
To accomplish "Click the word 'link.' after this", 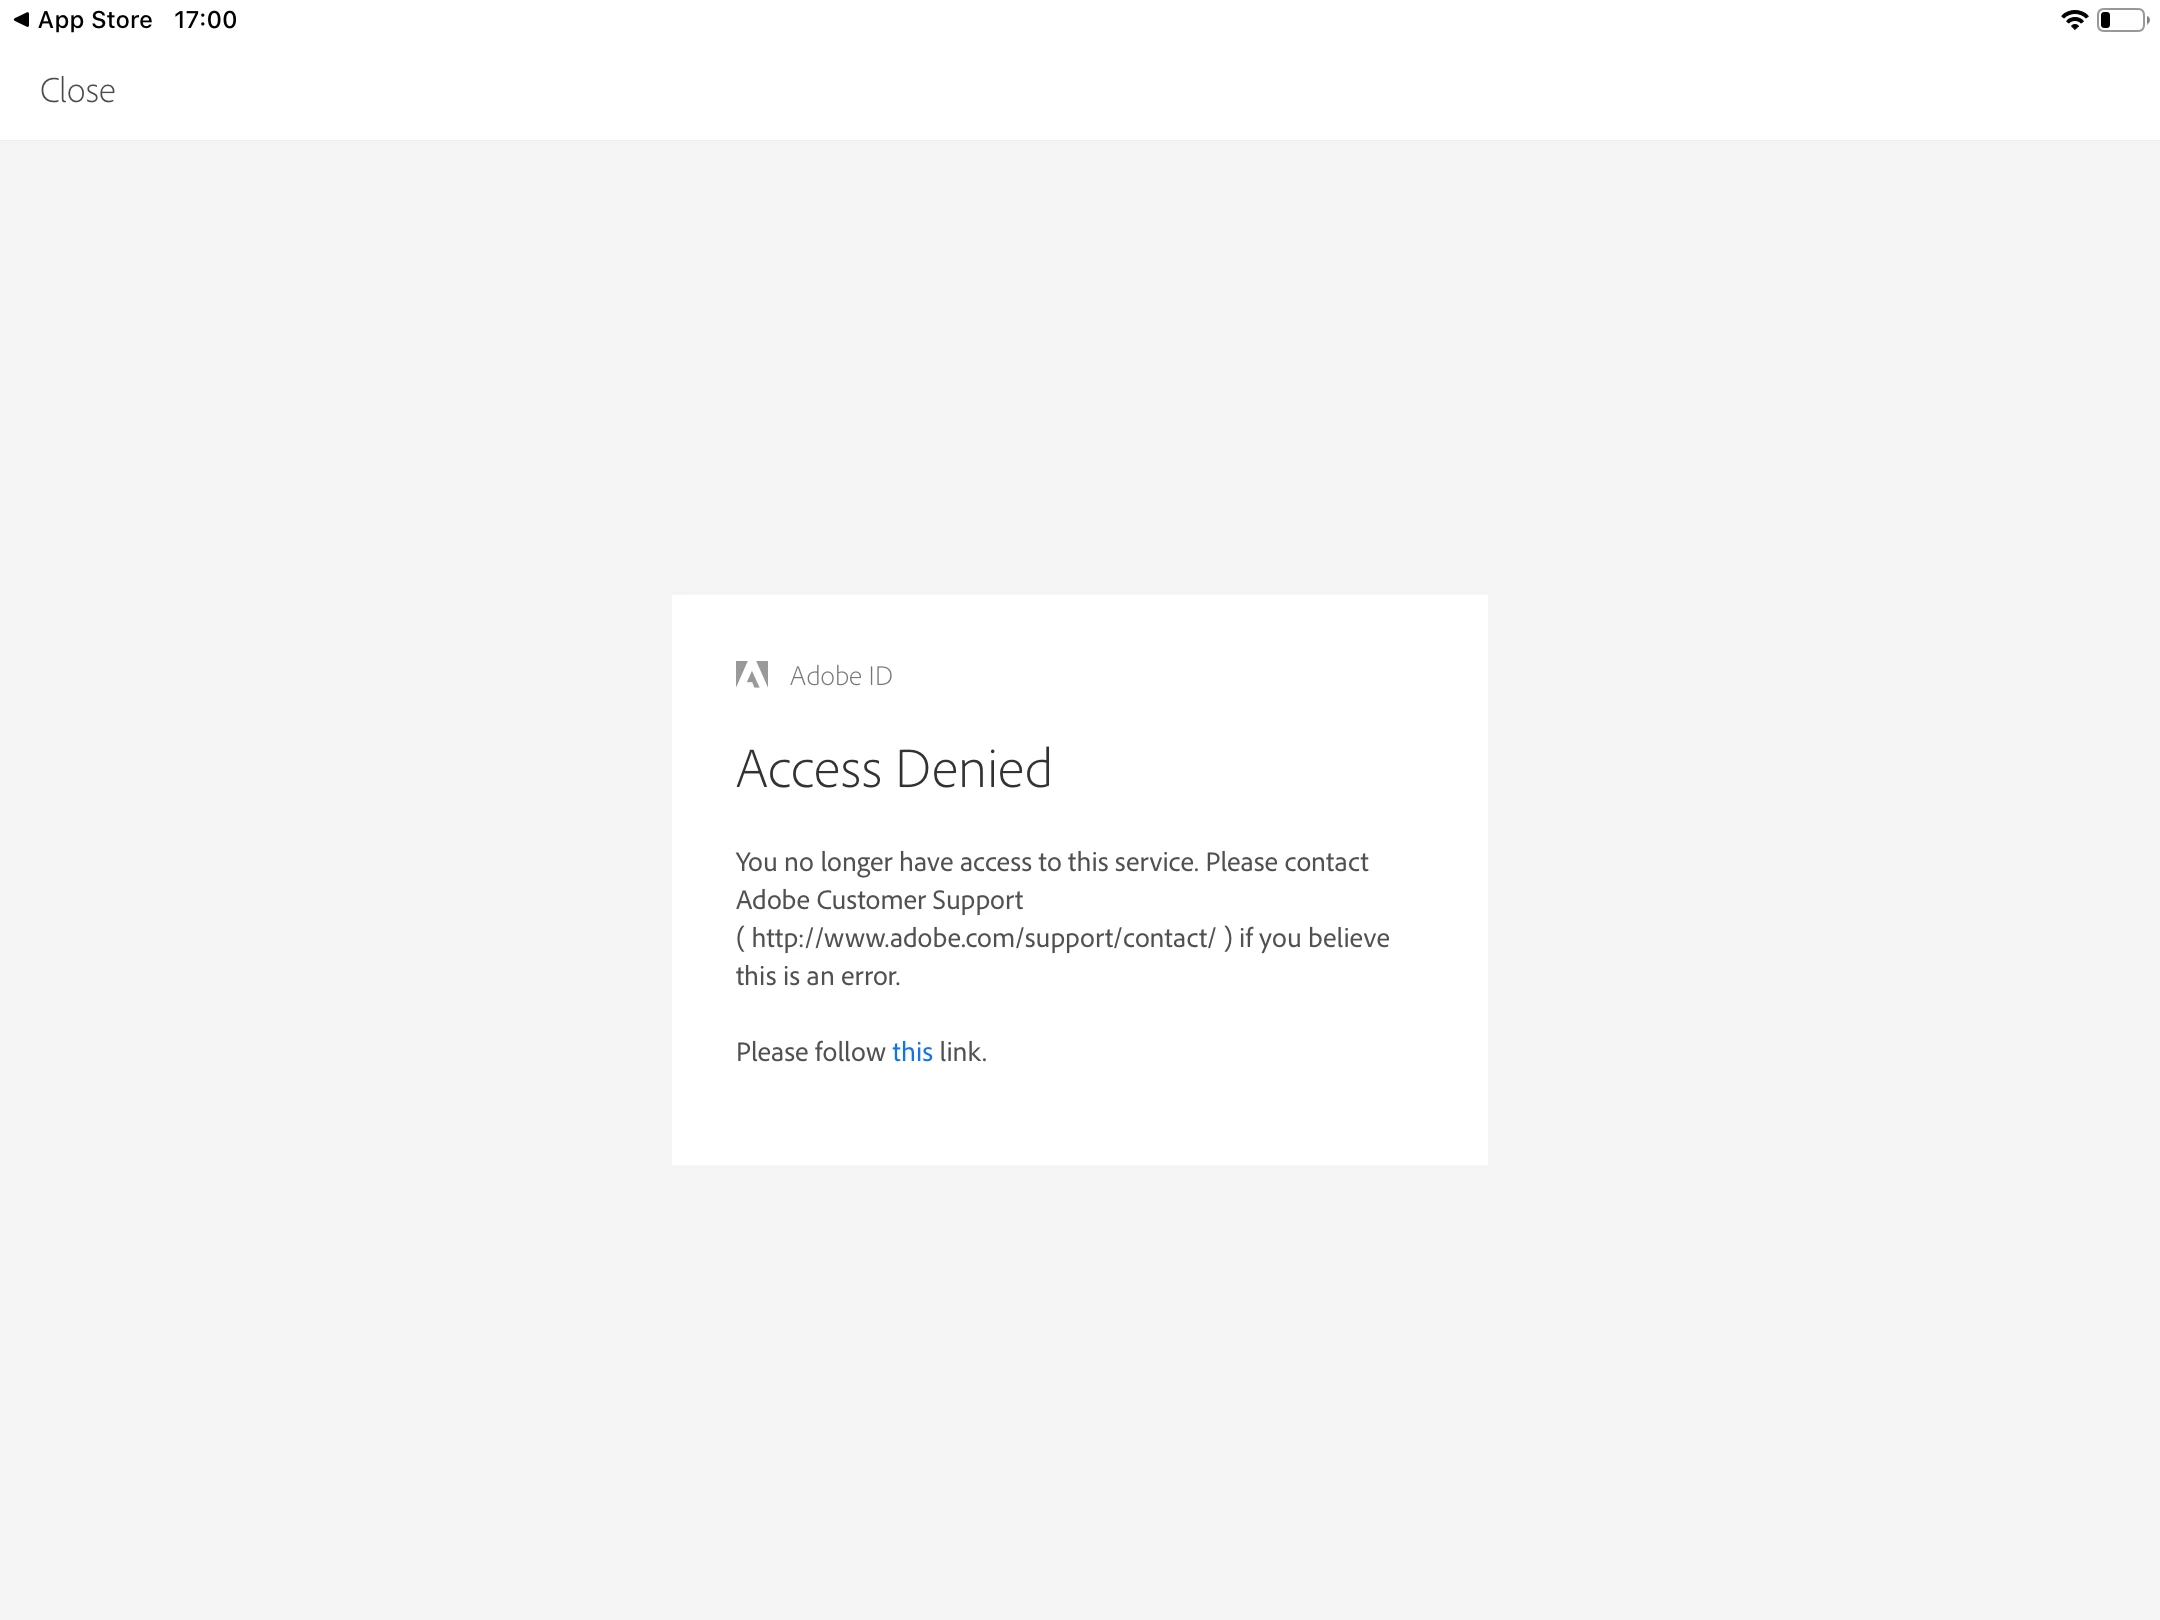I will (x=962, y=1052).
